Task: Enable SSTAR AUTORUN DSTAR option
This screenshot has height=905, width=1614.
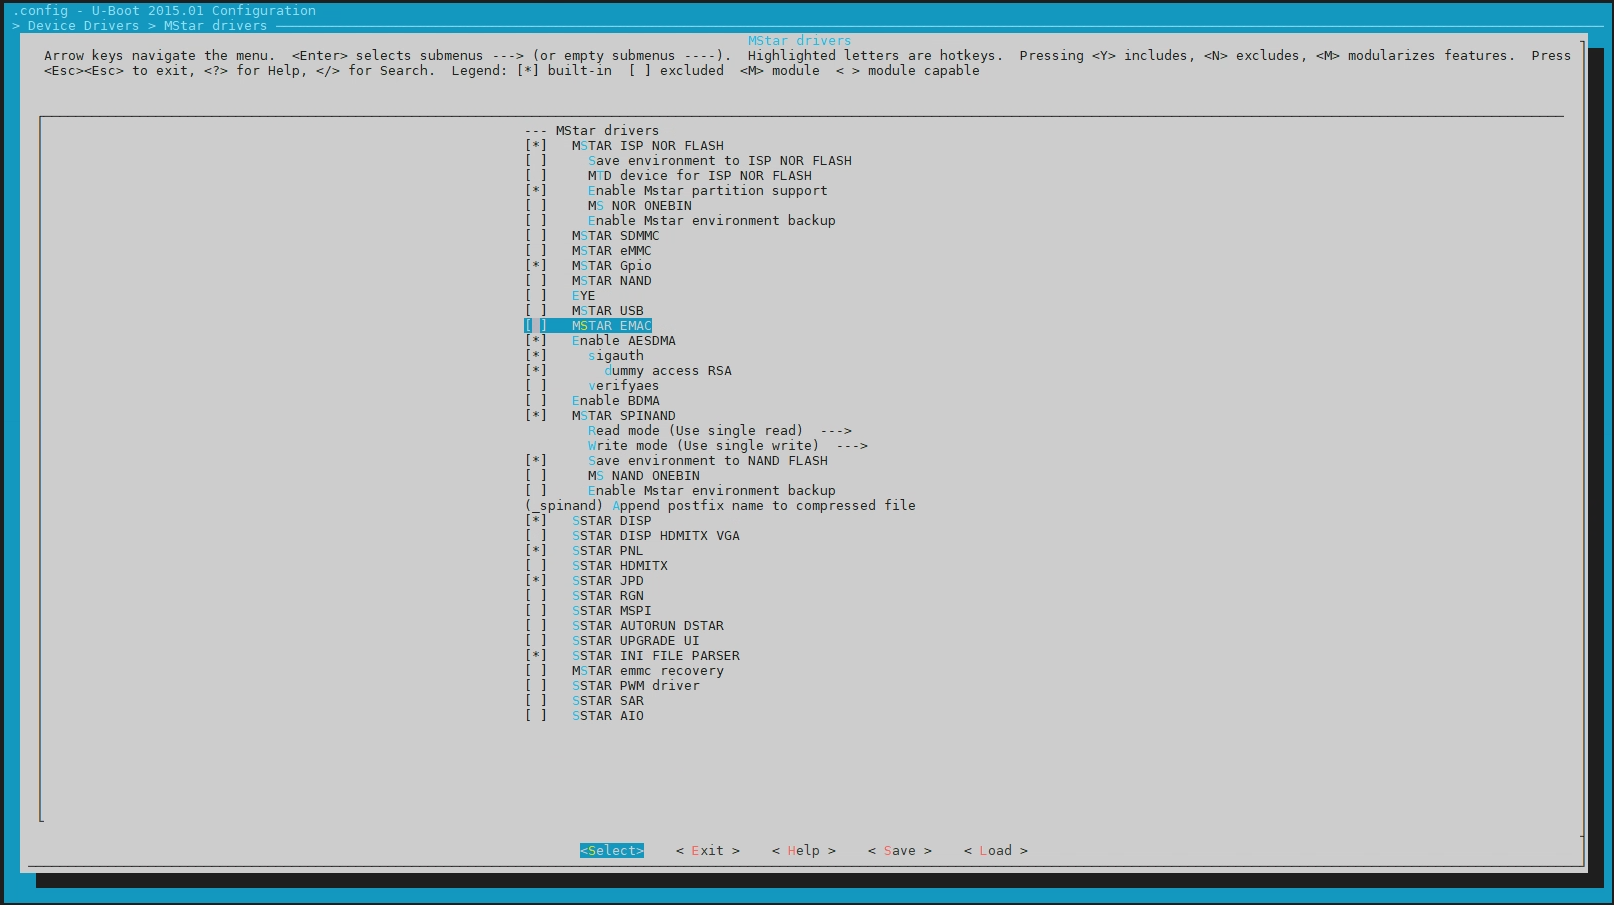Action: point(624,626)
